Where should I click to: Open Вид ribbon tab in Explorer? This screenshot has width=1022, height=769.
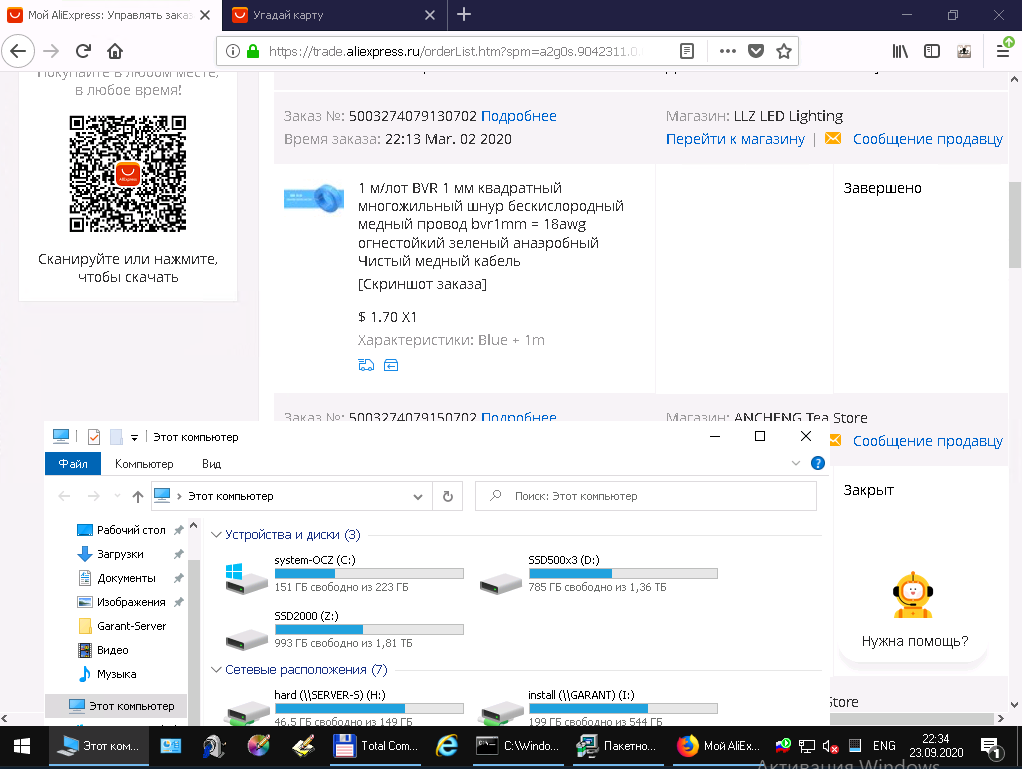[x=211, y=463]
